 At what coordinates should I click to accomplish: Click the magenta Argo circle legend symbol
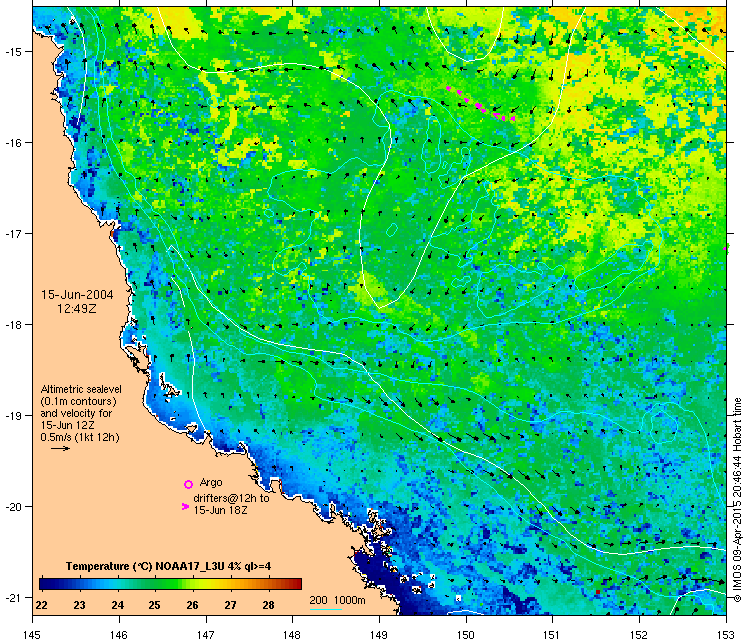pos(188,485)
